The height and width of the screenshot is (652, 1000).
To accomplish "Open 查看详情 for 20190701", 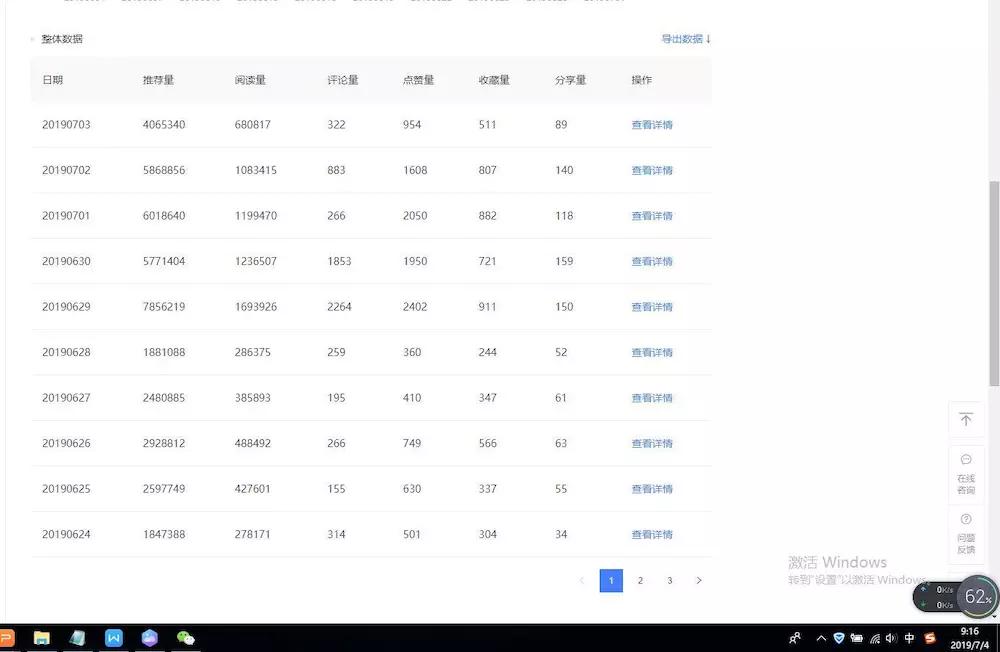I will (652, 216).
